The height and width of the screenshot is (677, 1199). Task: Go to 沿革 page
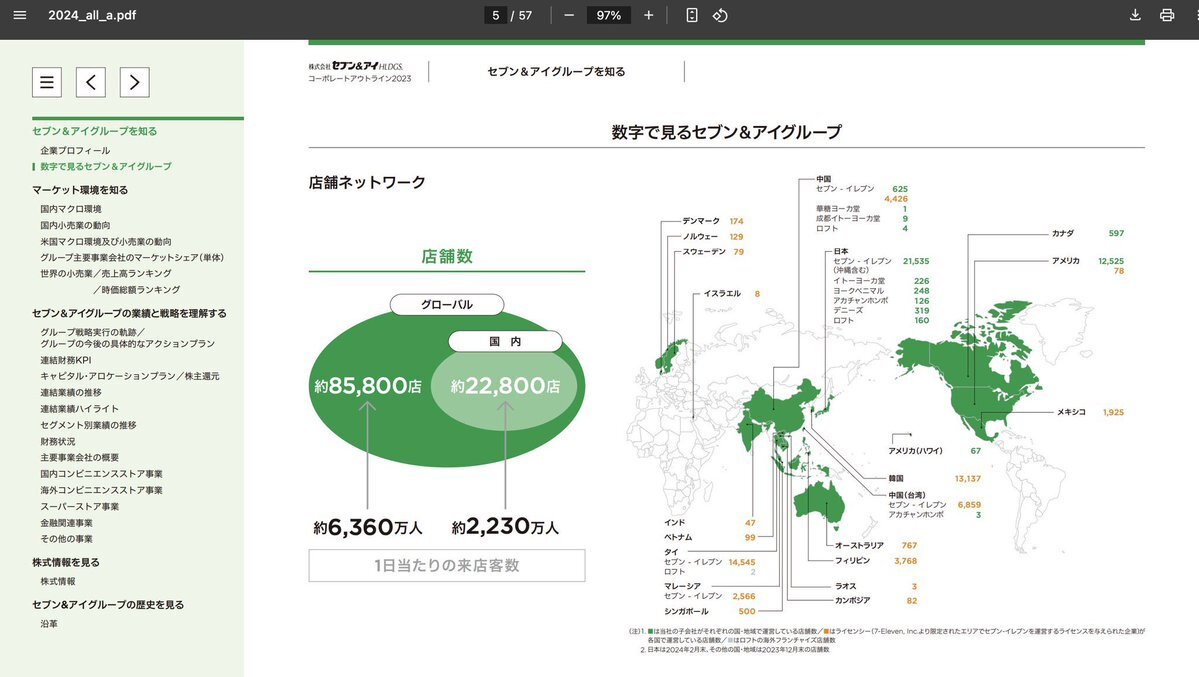click(49, 624)
